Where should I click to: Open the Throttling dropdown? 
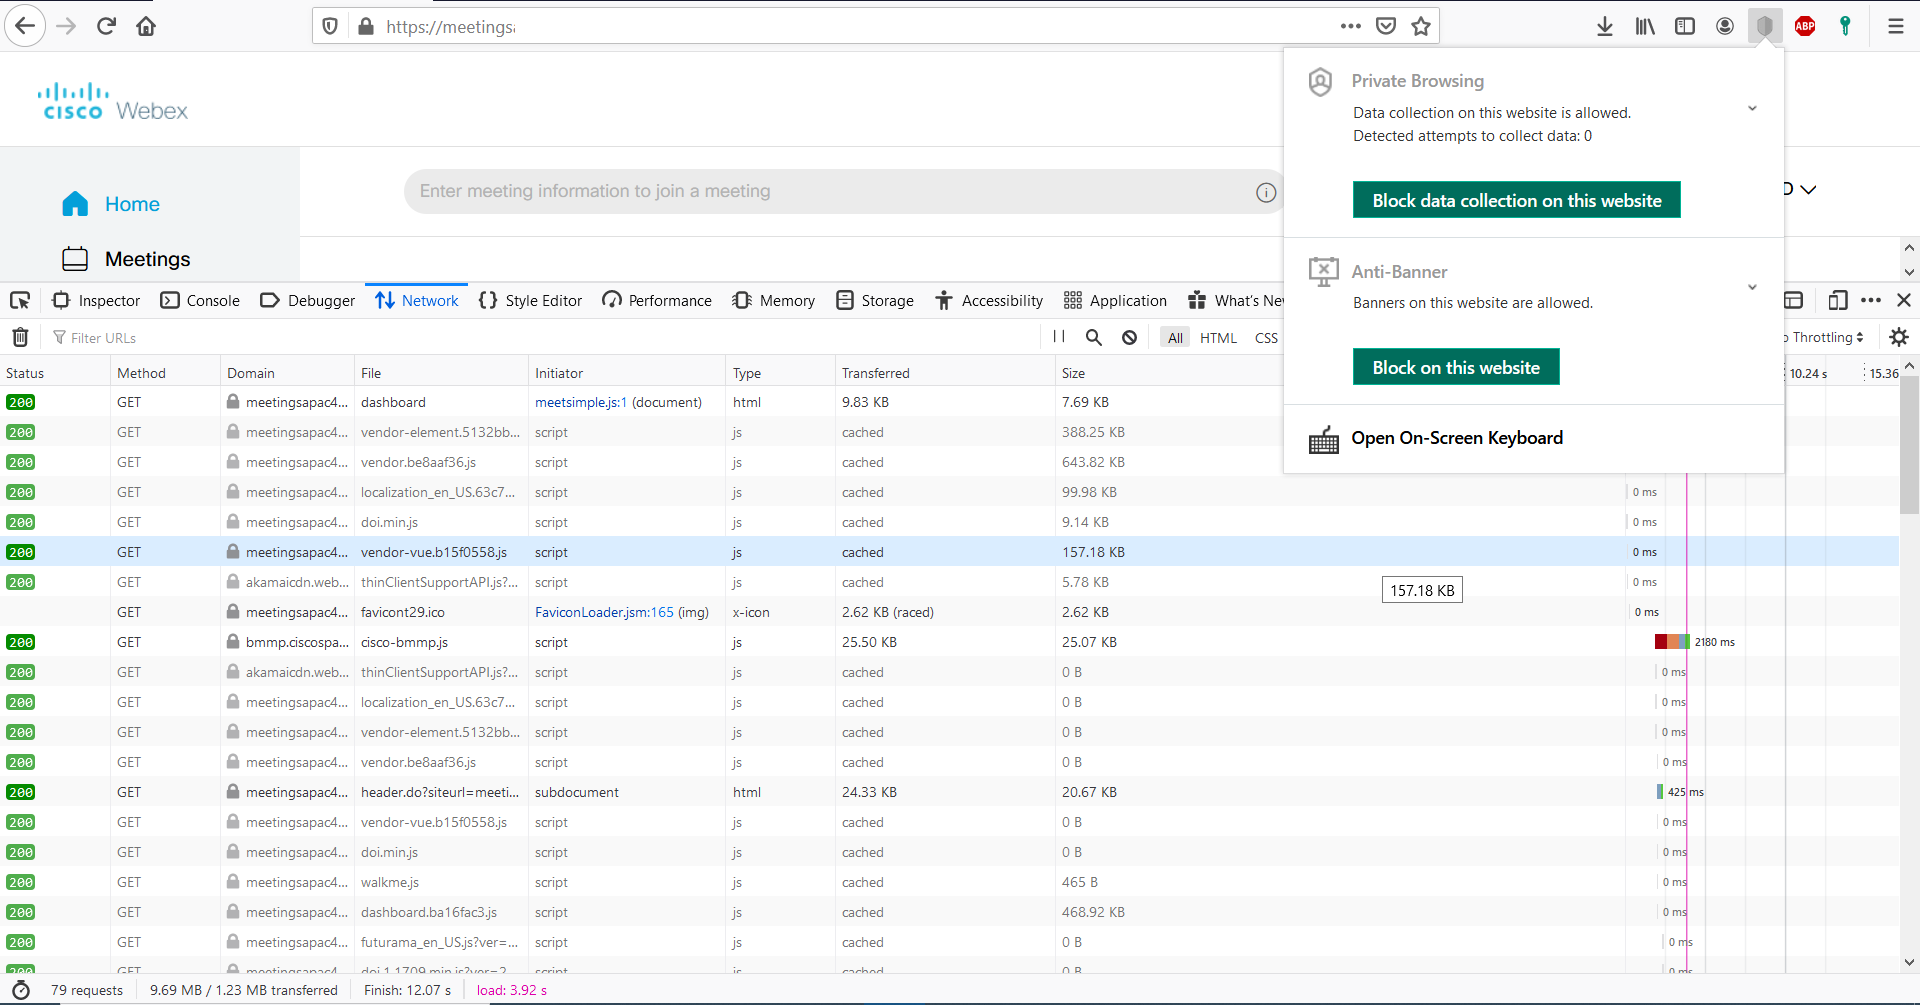[1827, 337]
